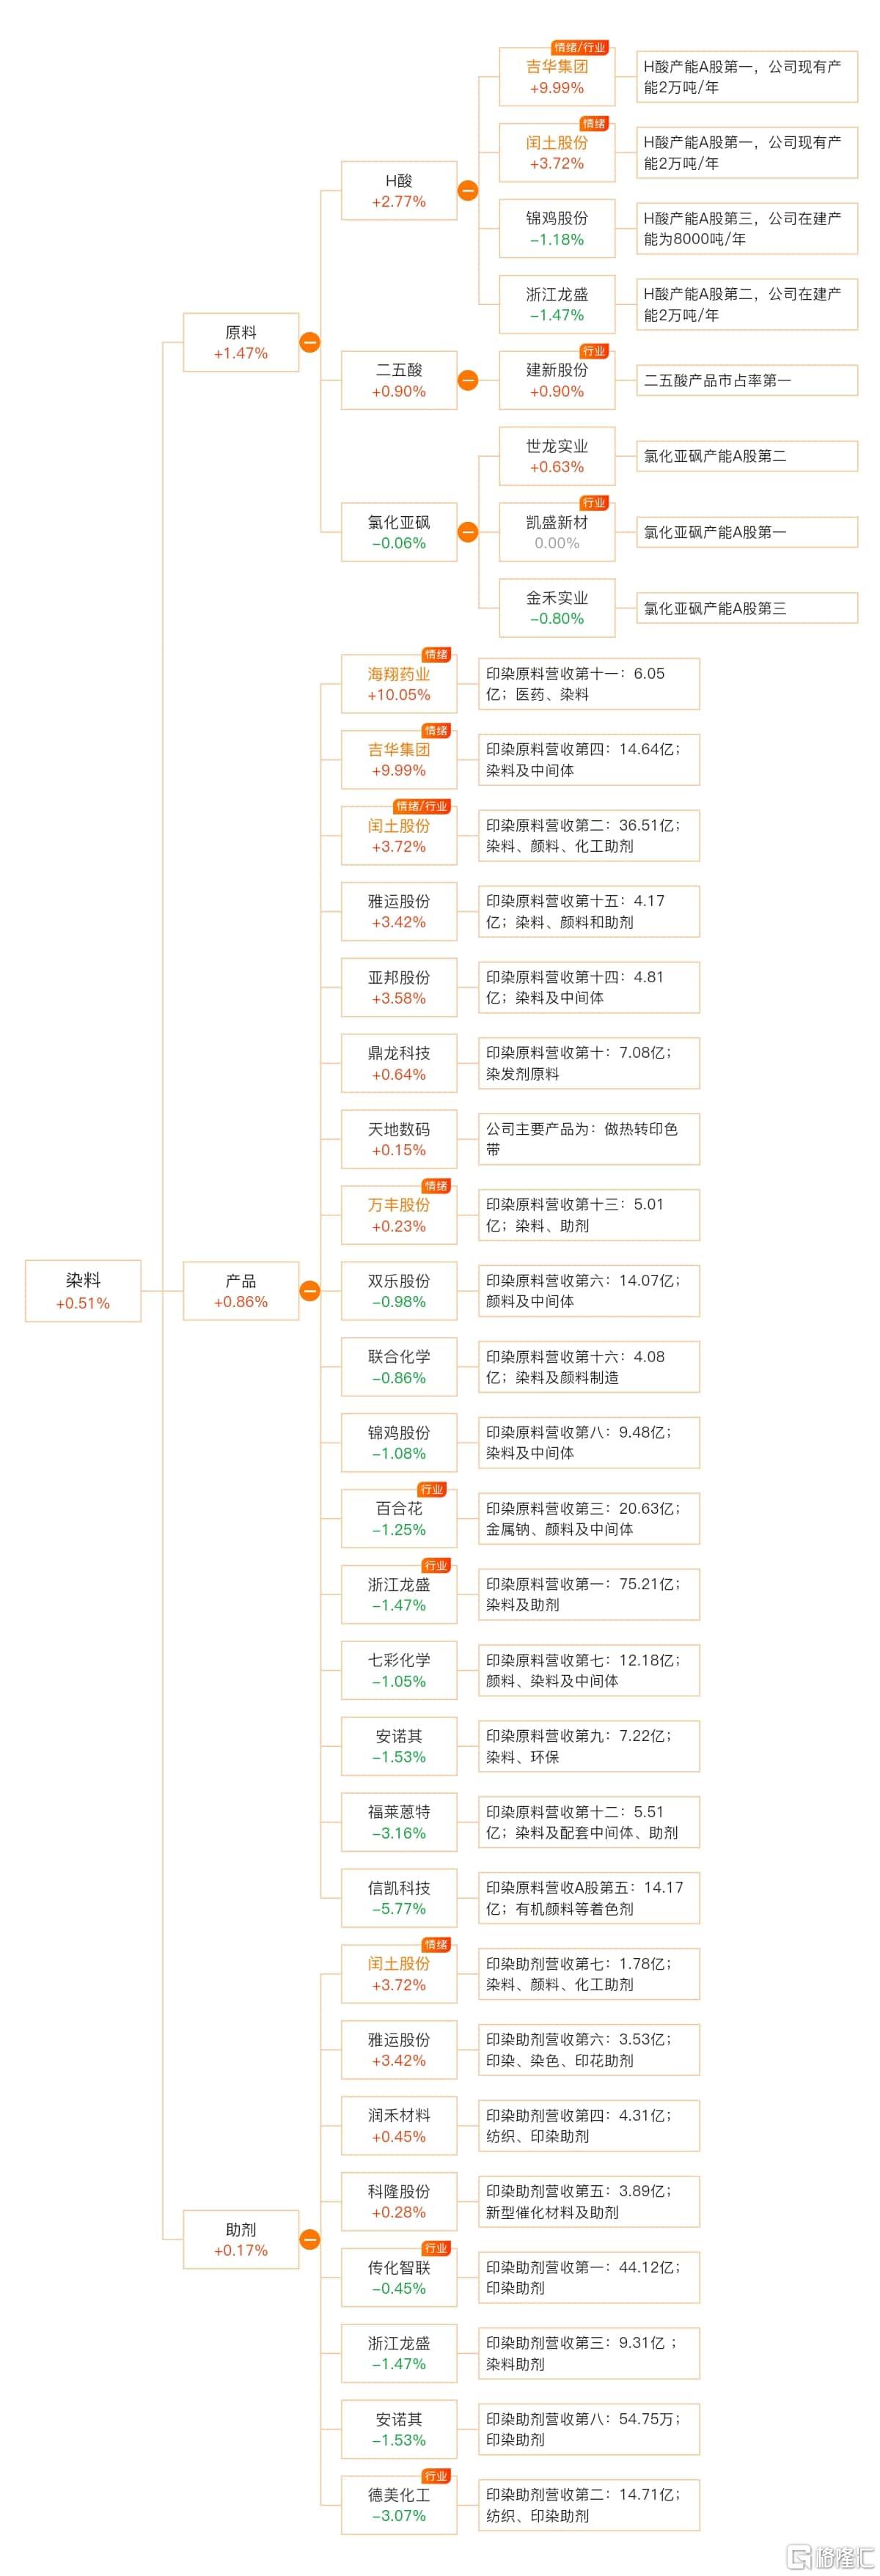
Task: Click the 行业 tag on 建新股份
Action: pos(594,351)
